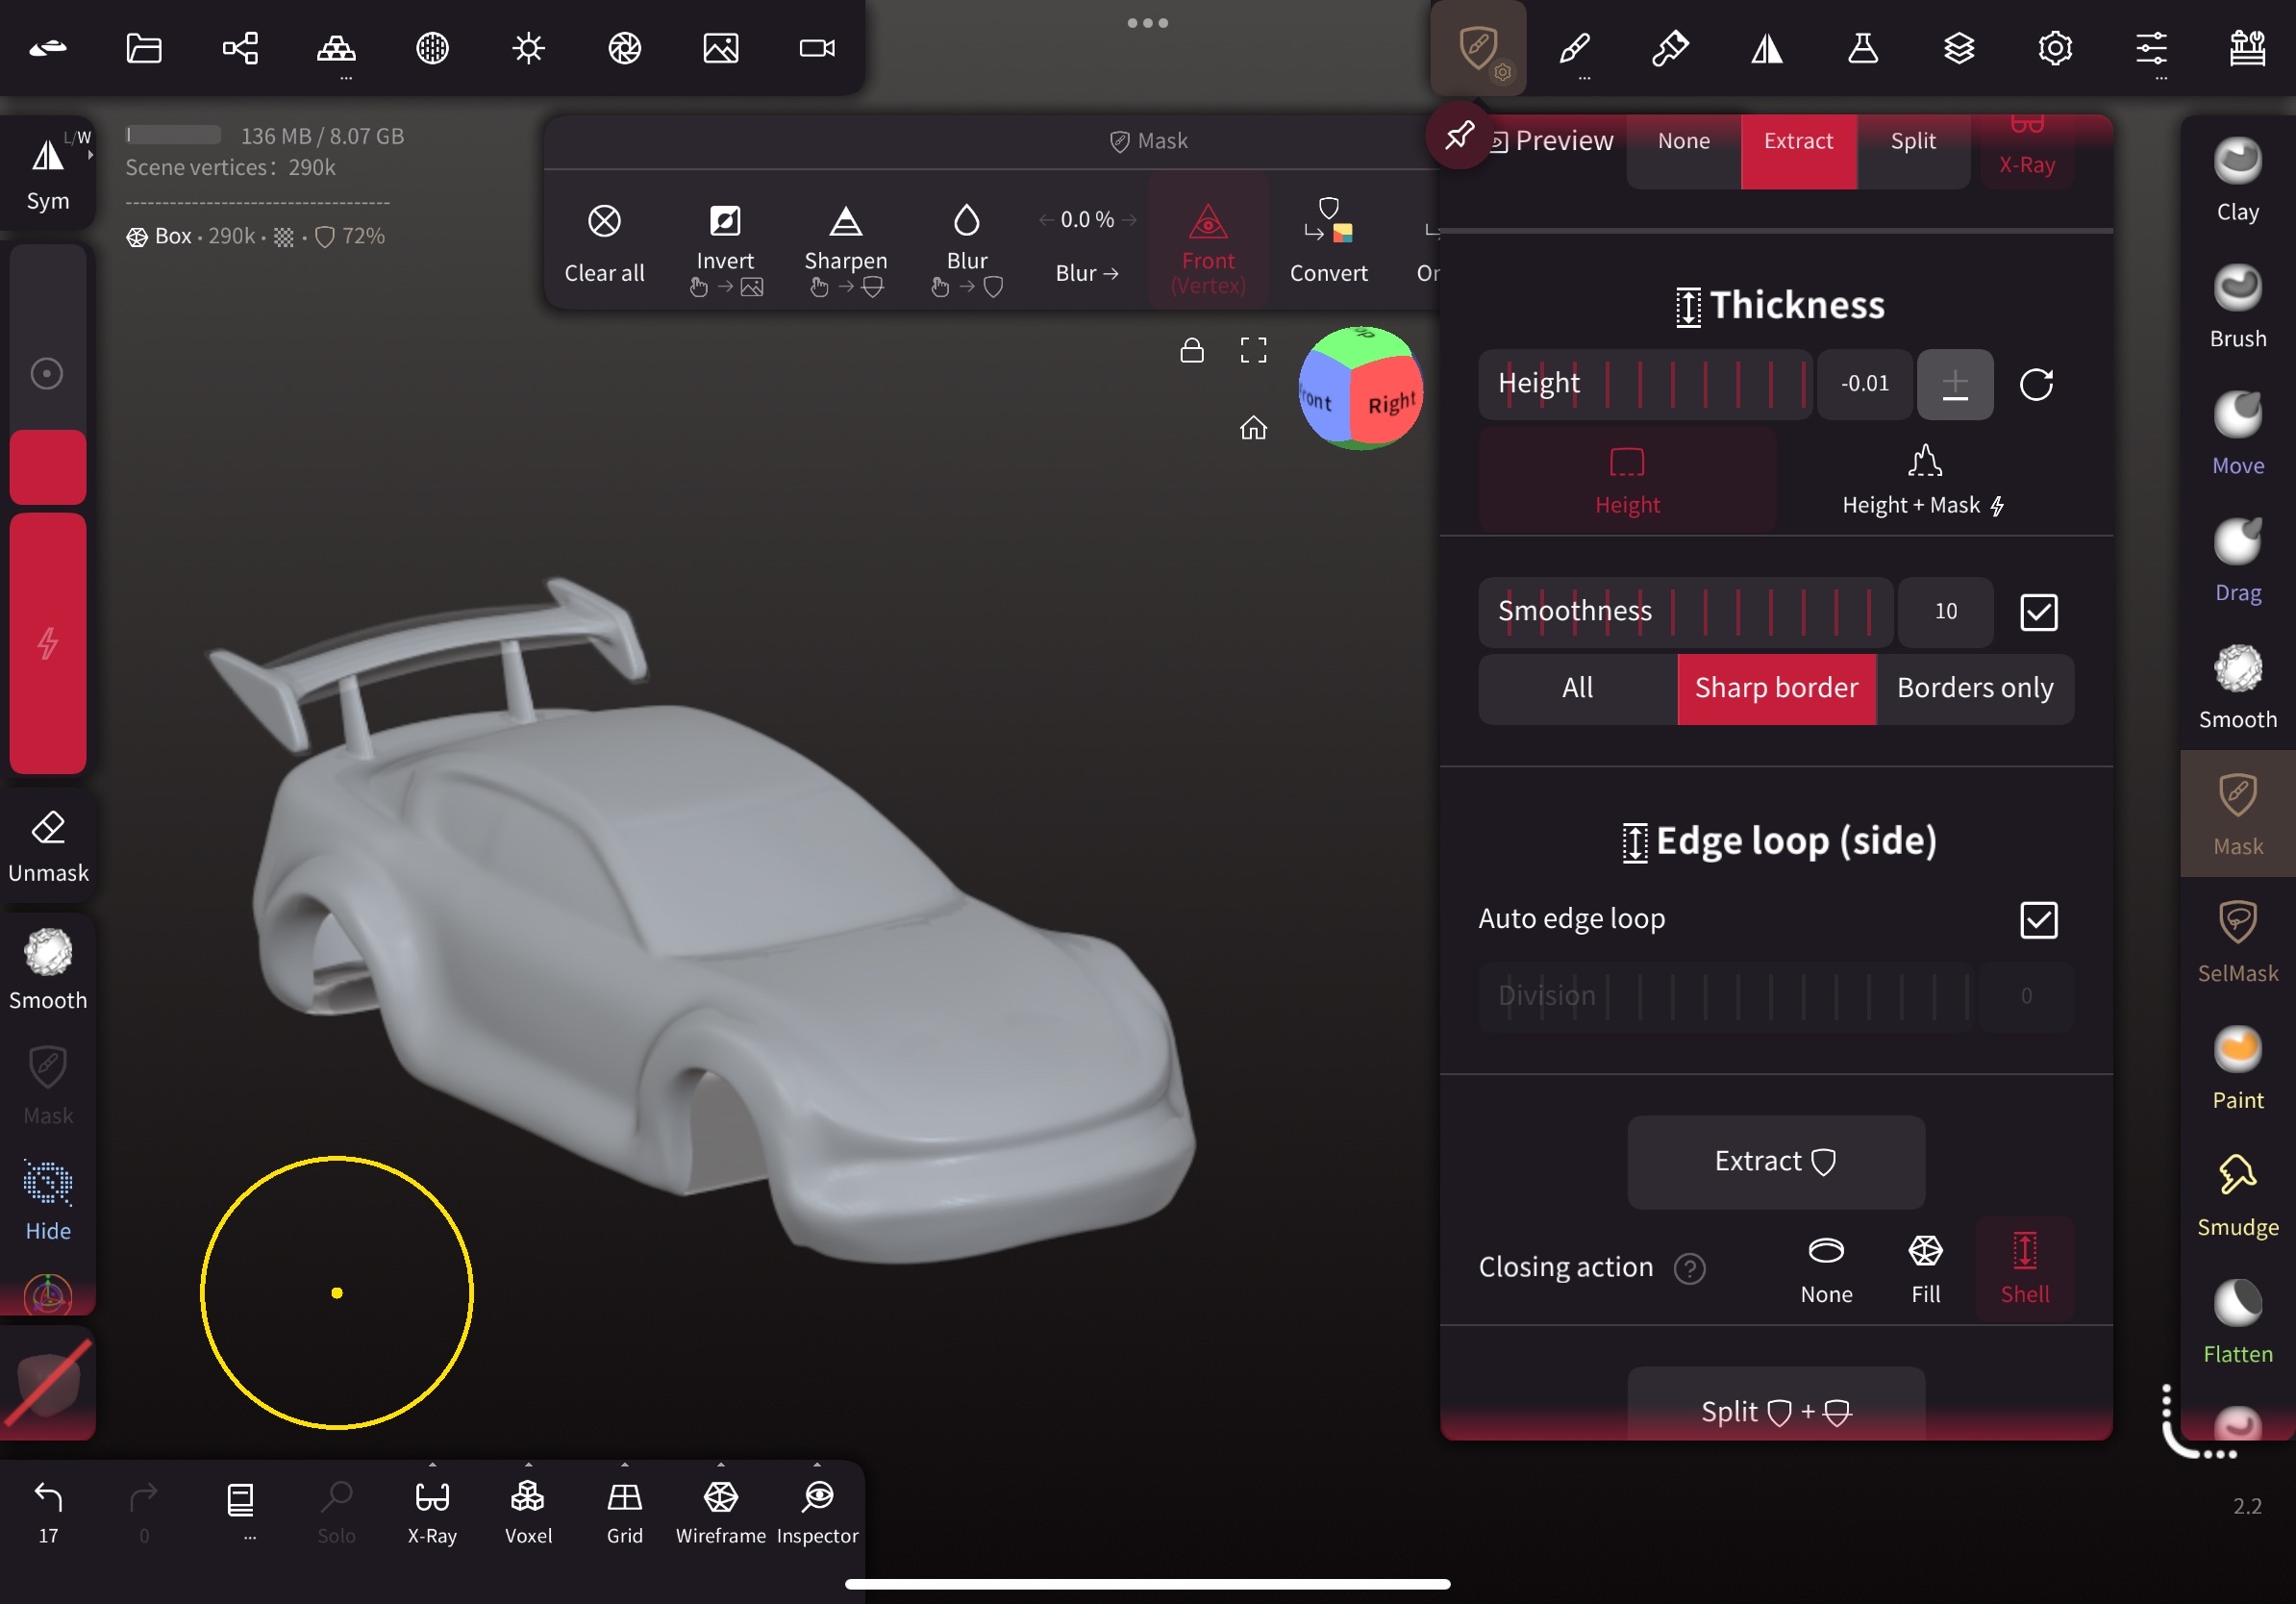Open the Topology menu icon

click(336, 48)
